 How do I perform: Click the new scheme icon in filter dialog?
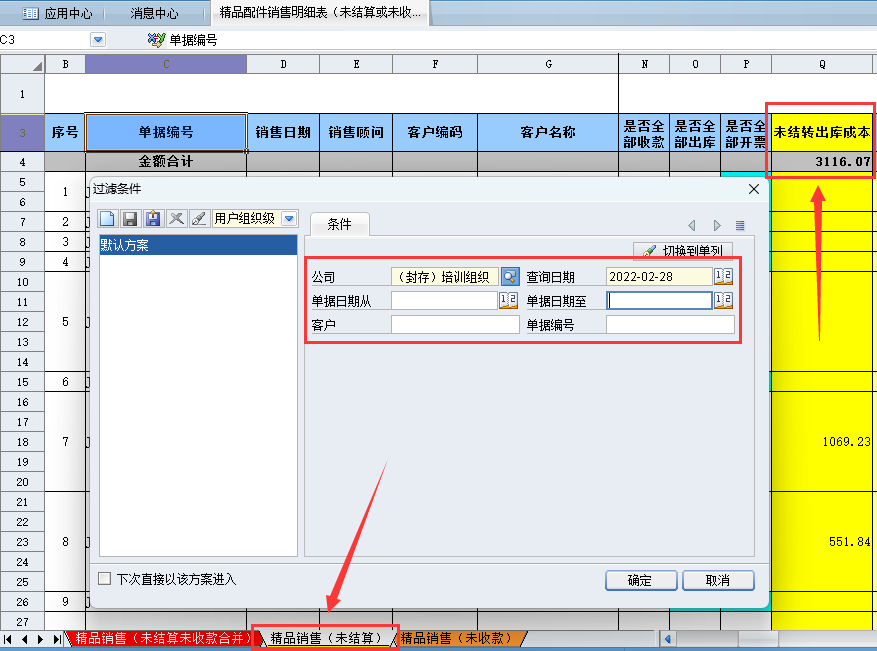108,218
